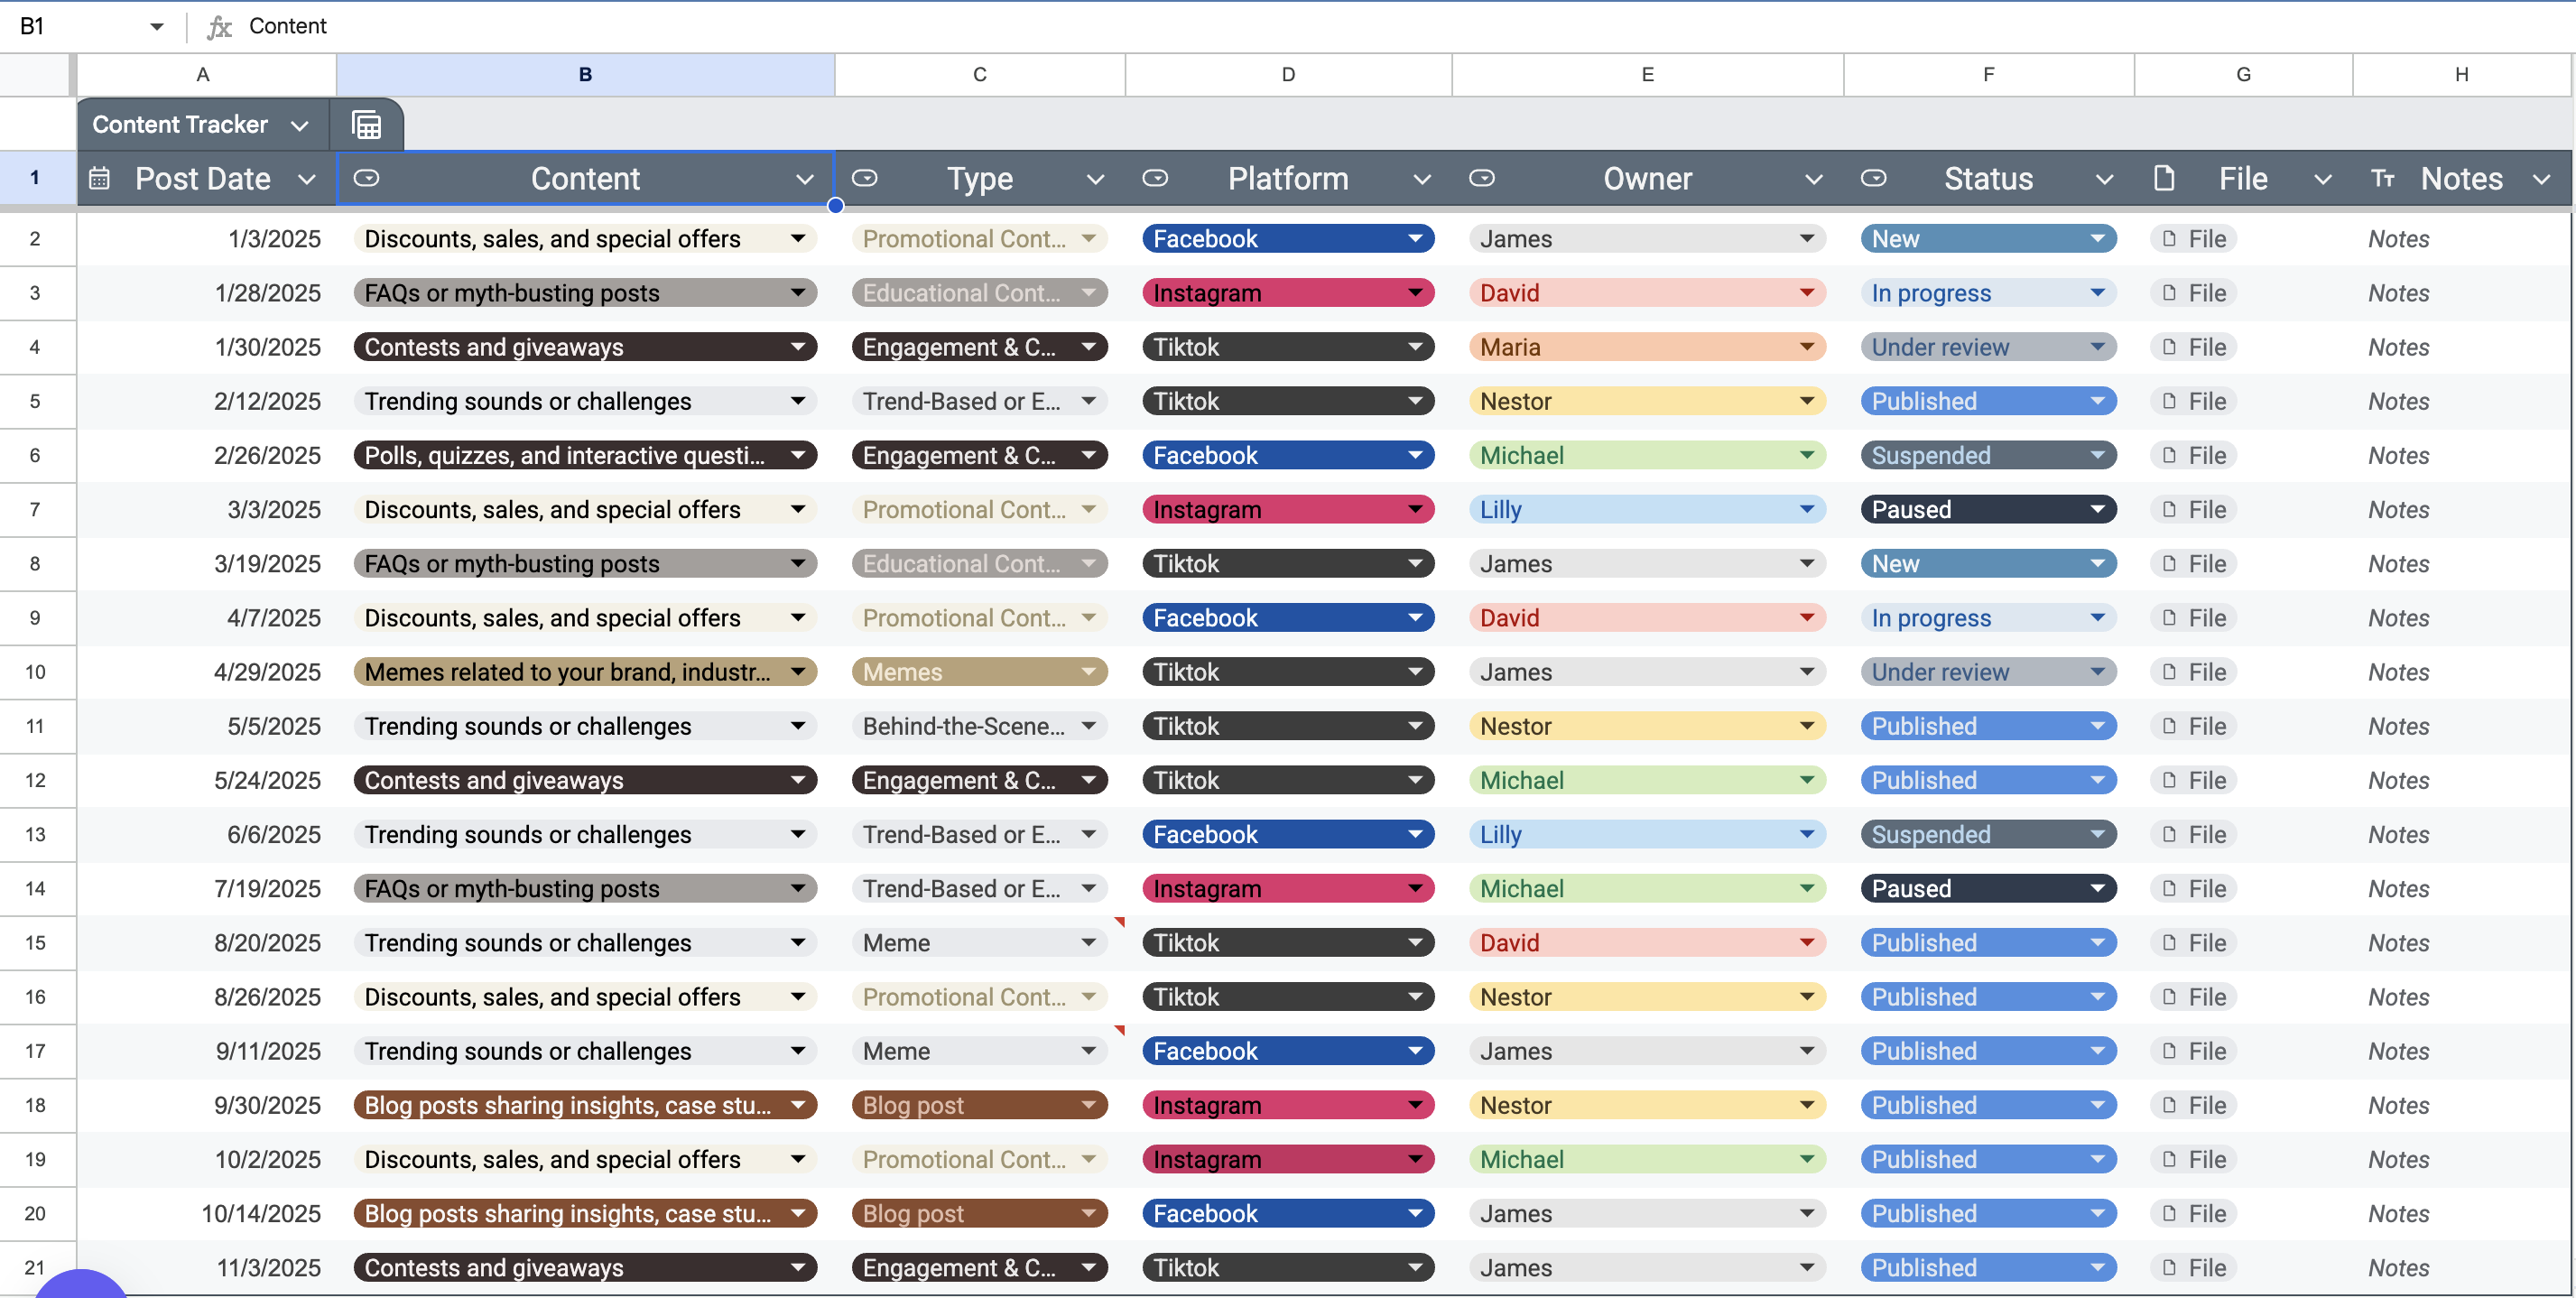This screenshot has width=2576, height=1298.
Task: Click the dropdown chip icon in Platform header
Action: [x=1155, y=179]
